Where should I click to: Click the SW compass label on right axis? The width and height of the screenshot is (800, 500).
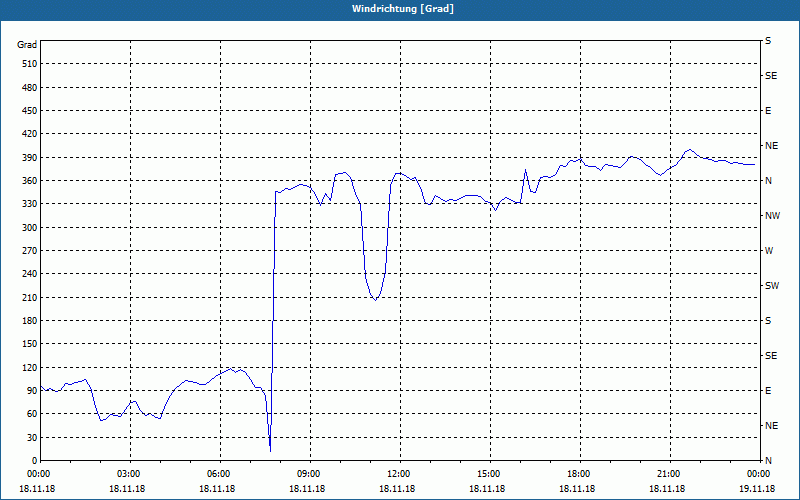tap(772, 286)
